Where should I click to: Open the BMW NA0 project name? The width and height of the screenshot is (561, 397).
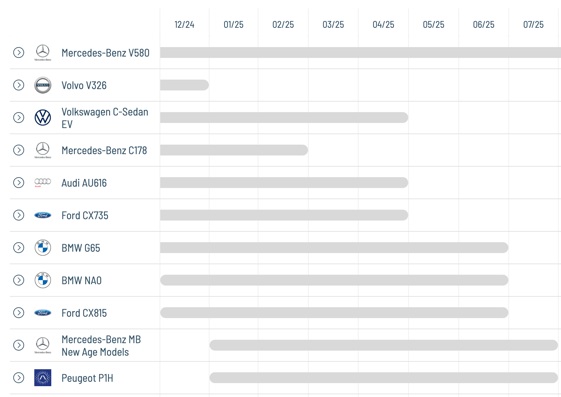[x=81, y=280]
